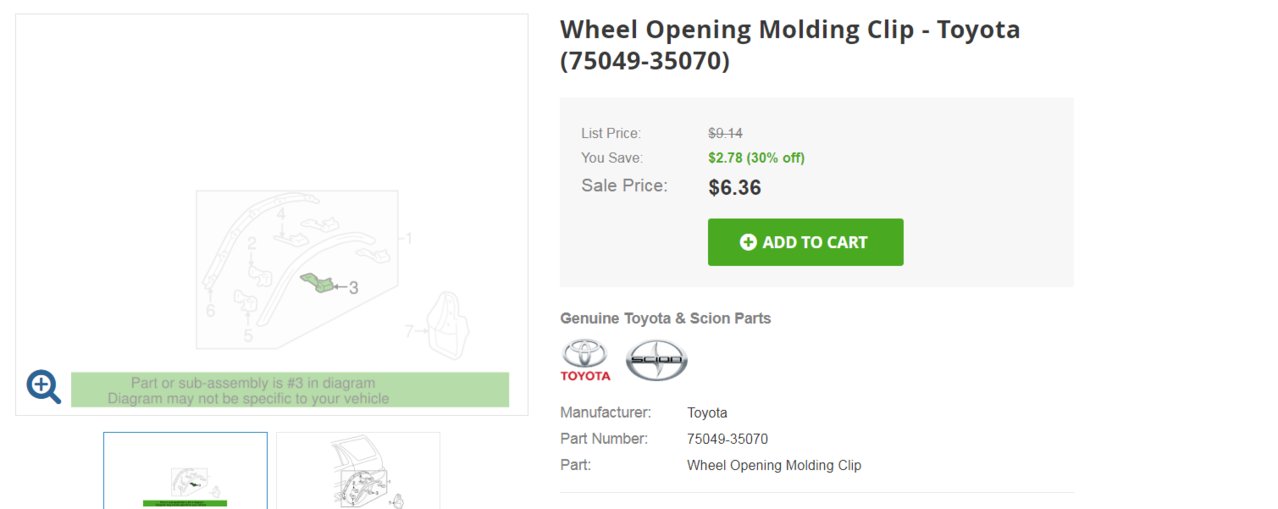1278x509 pixels.
Task: Click the Scion brand logo
Action: click(657, 360)
